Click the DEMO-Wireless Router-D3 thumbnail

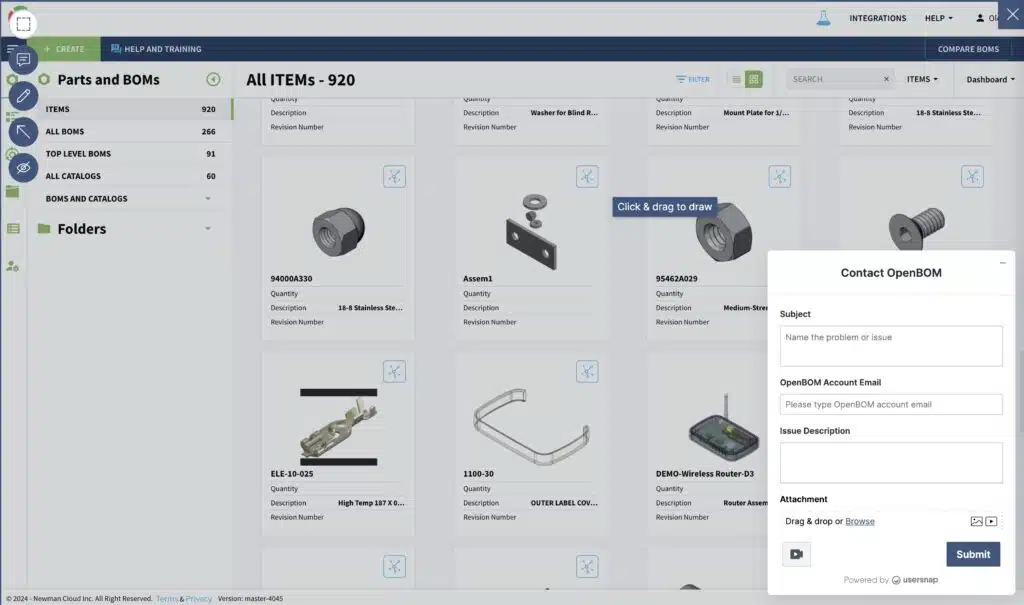pos(724,429)
